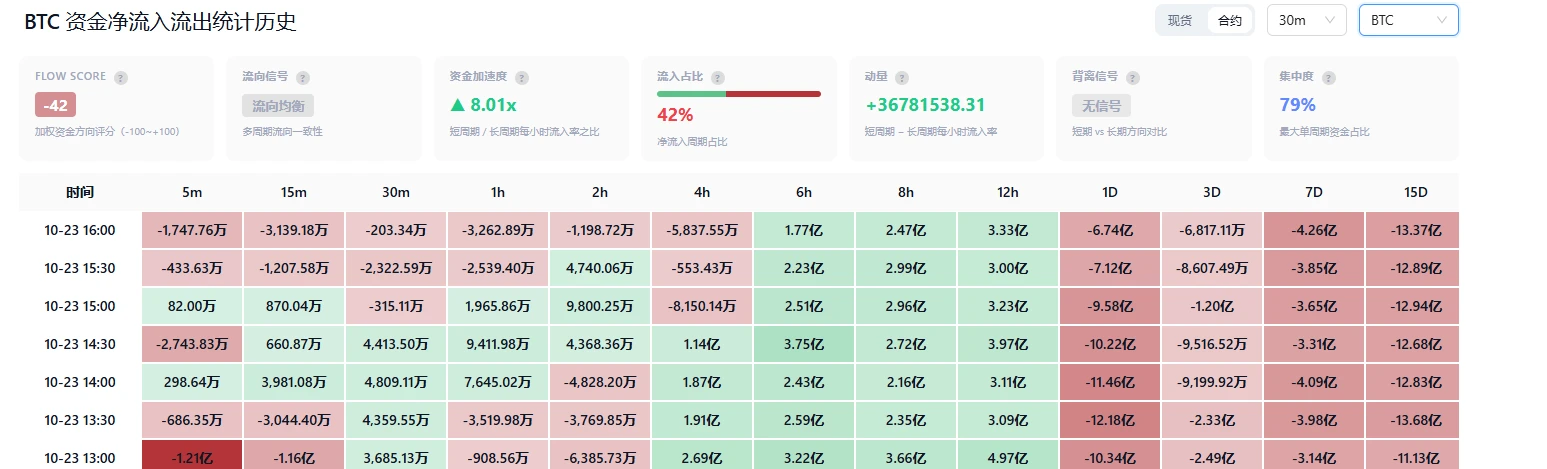Click the 1h column header
The height and width of the screenshot is (469, 1547).
point(499,192)
